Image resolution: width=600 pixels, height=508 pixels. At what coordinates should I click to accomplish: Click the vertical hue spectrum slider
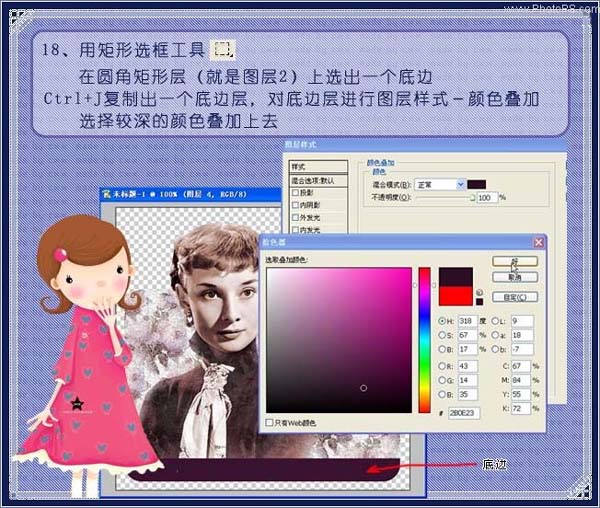click(x=424, y=340)
